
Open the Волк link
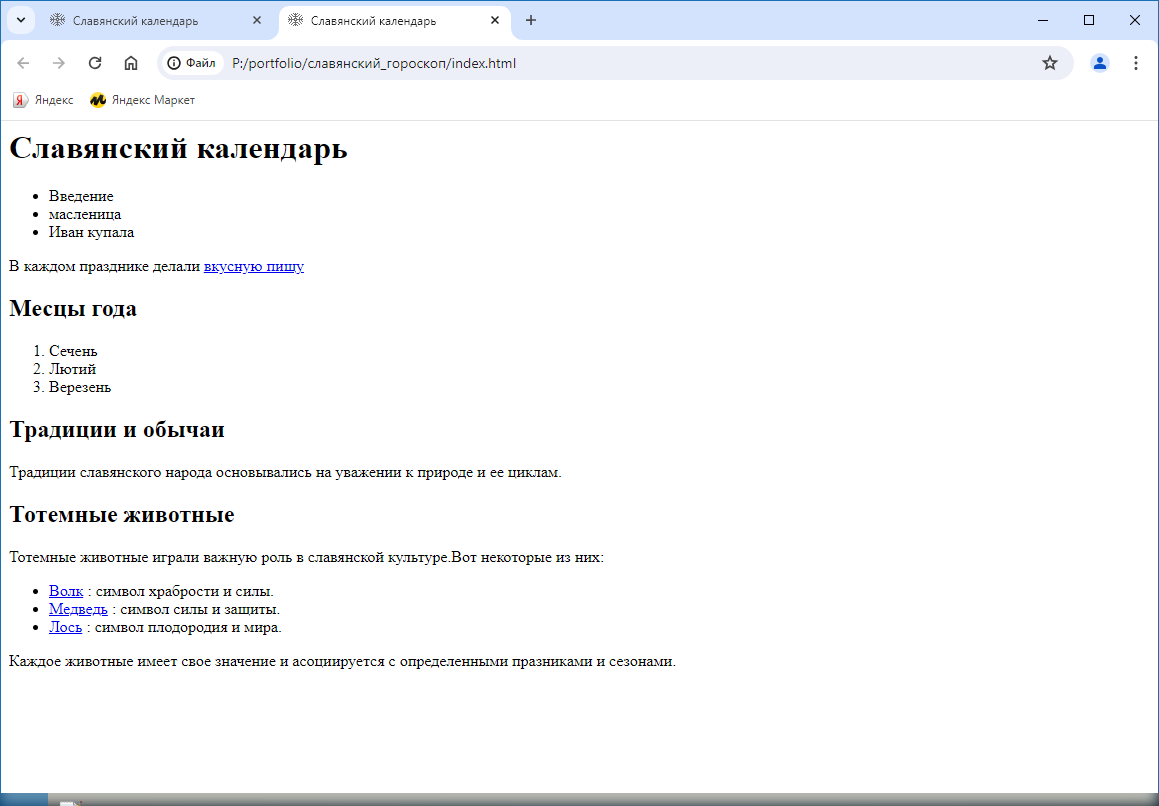pos(66,592)
